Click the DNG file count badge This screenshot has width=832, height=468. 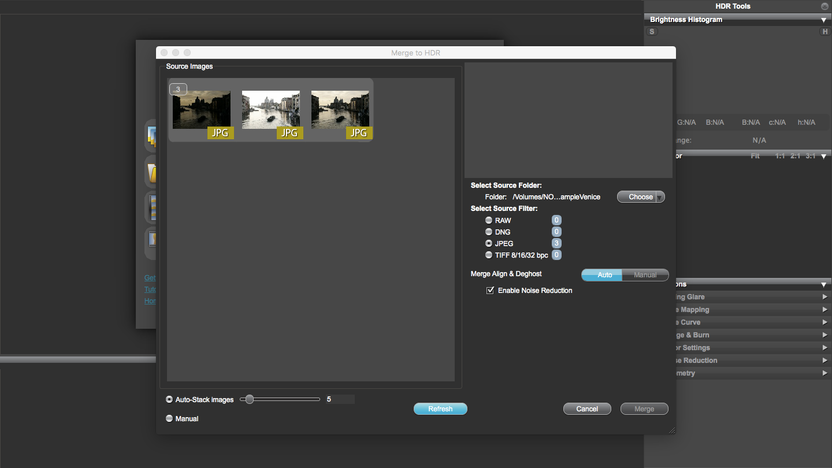point(556,232)
